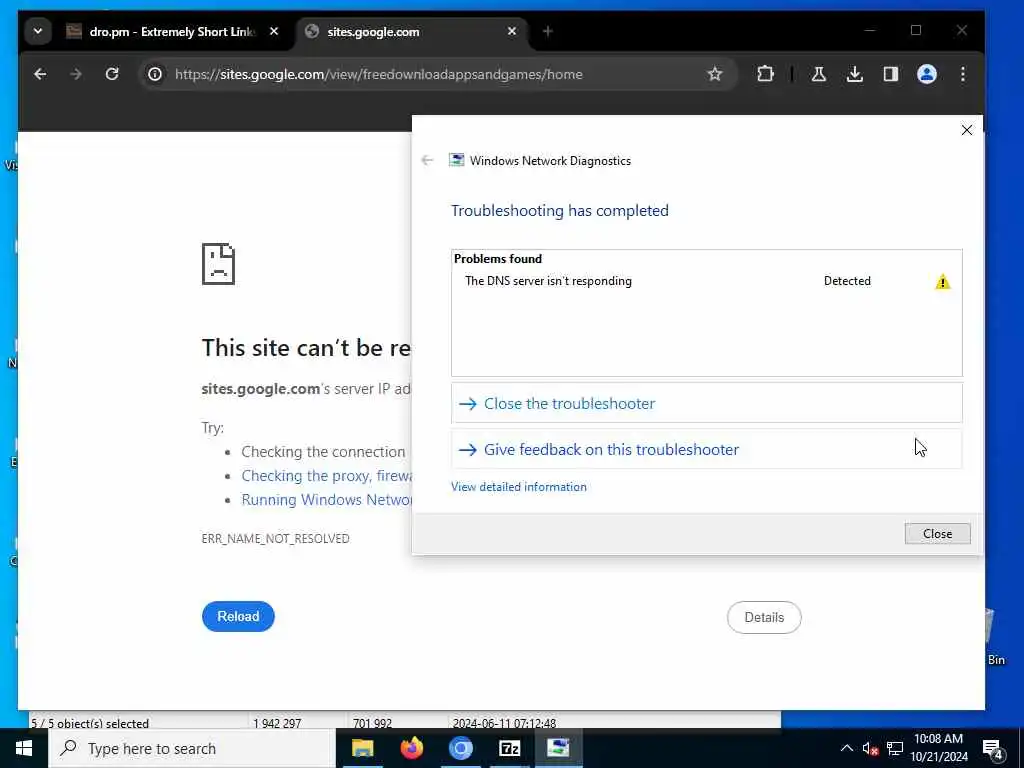This screenshot has height=768, width=1024.
Task: Click the Close button in diagnostics dialog
Action: [937, 534]
